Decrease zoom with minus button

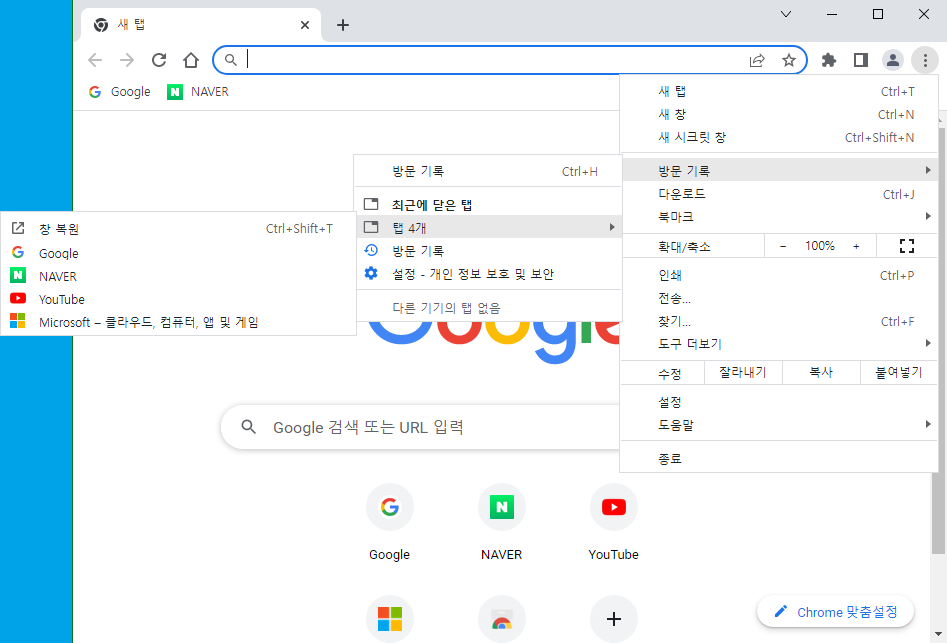click(783, 246)
